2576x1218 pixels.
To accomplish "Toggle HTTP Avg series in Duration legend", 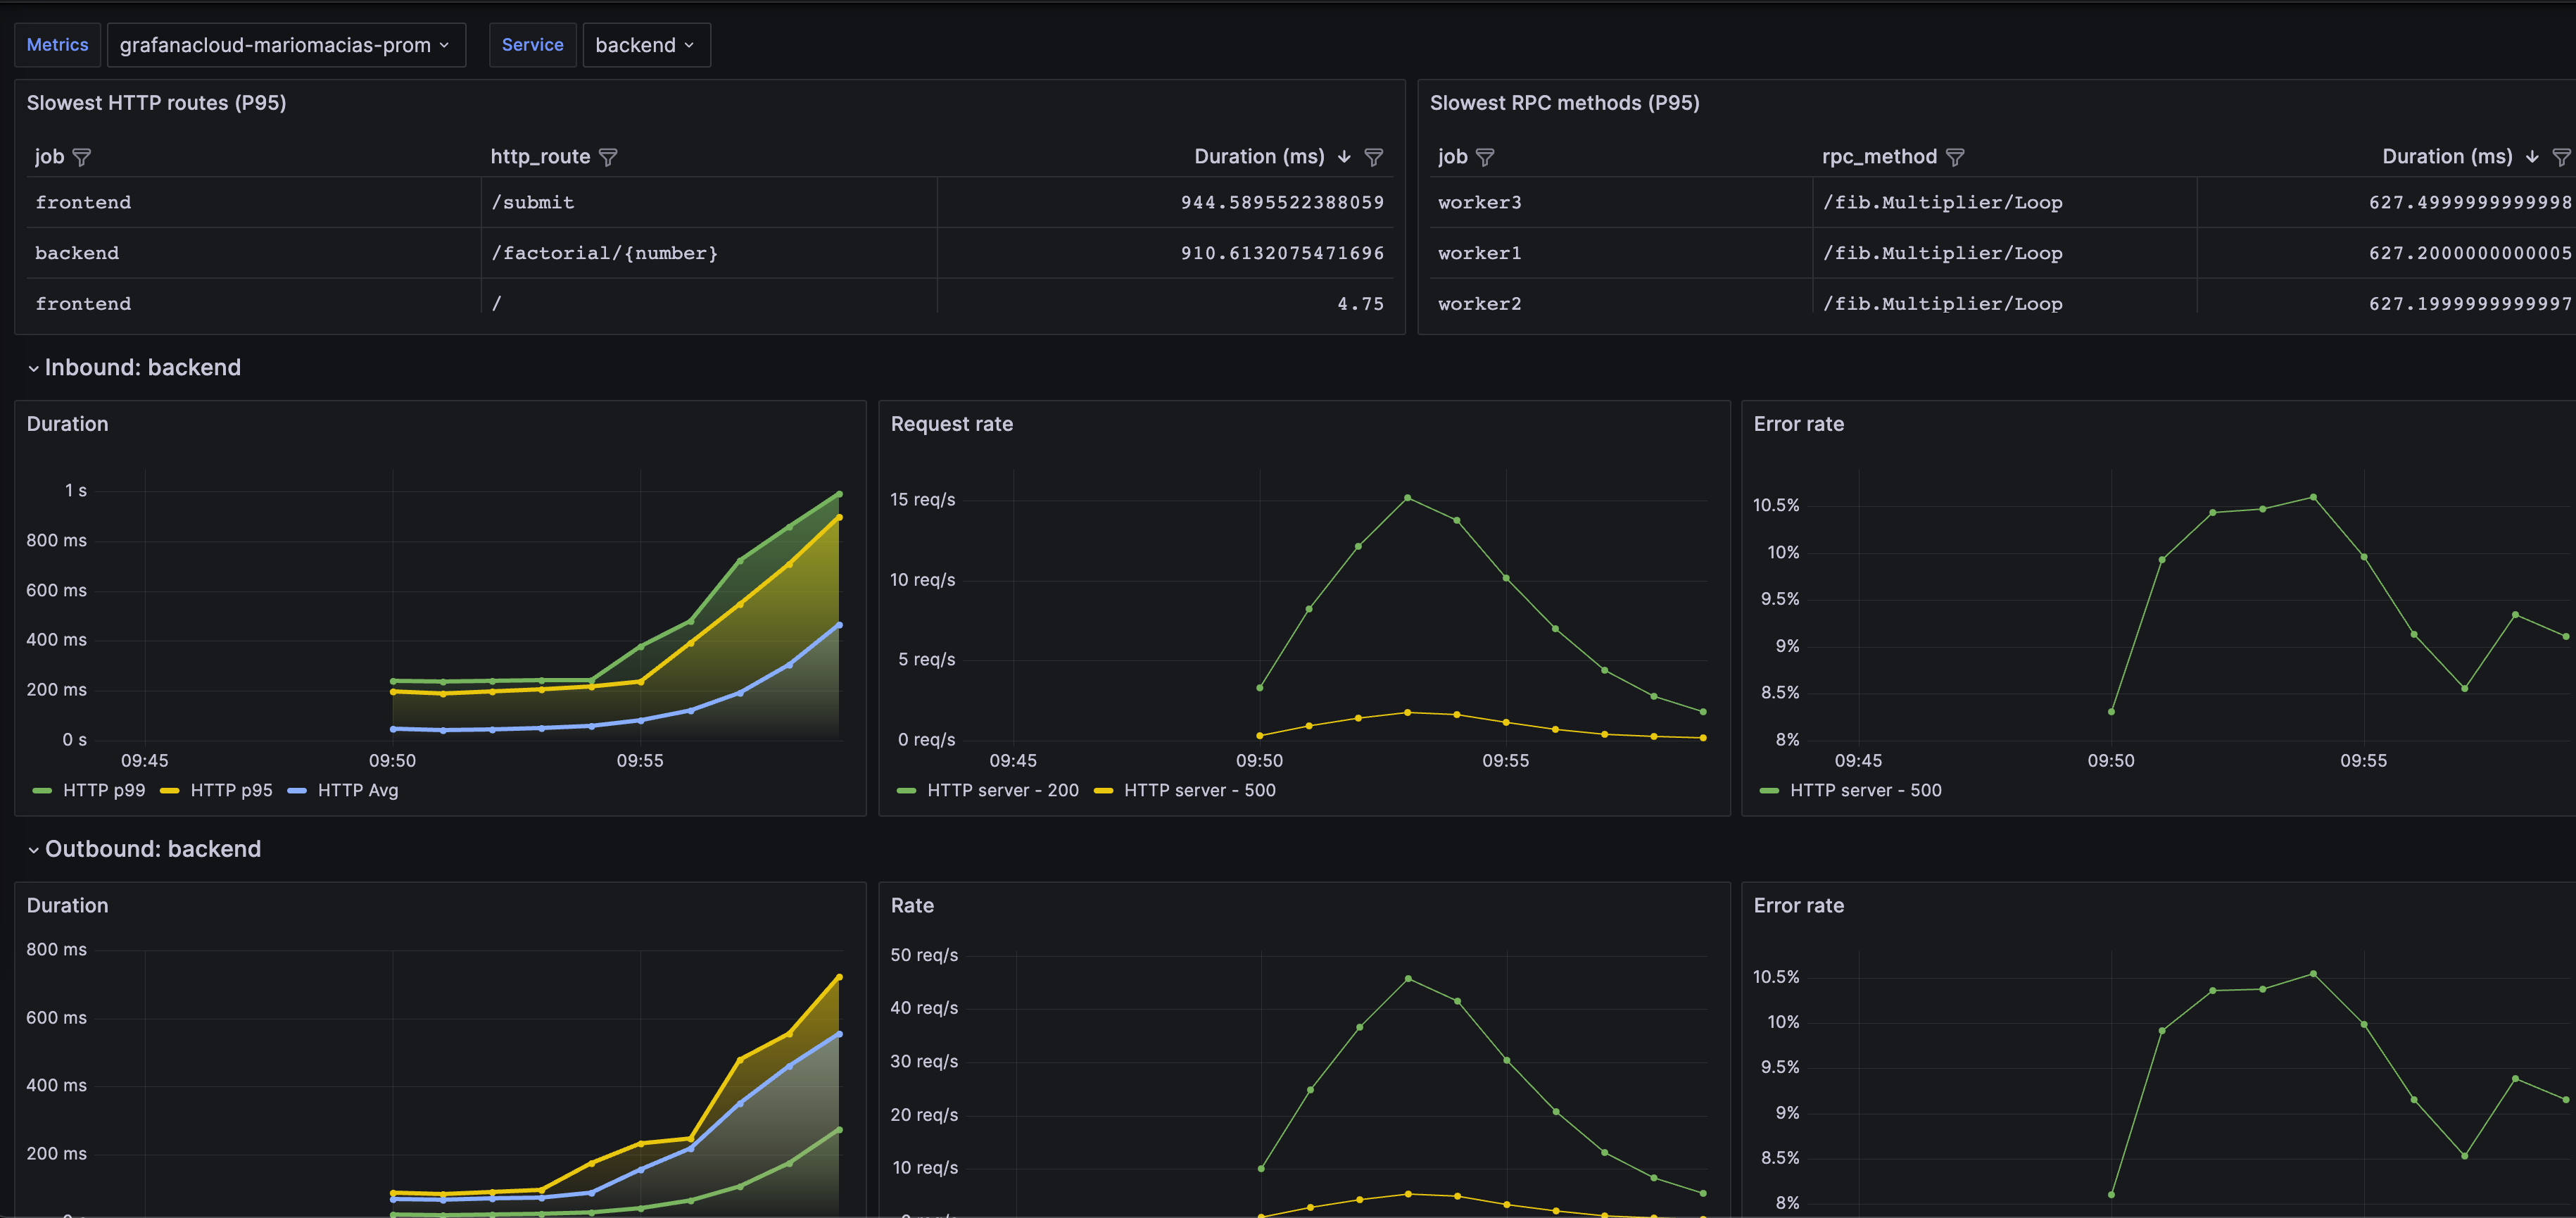I will [x=357, y=790].
